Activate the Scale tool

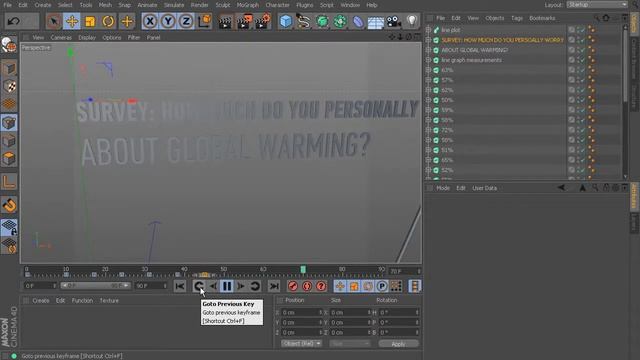click(90, 21)
